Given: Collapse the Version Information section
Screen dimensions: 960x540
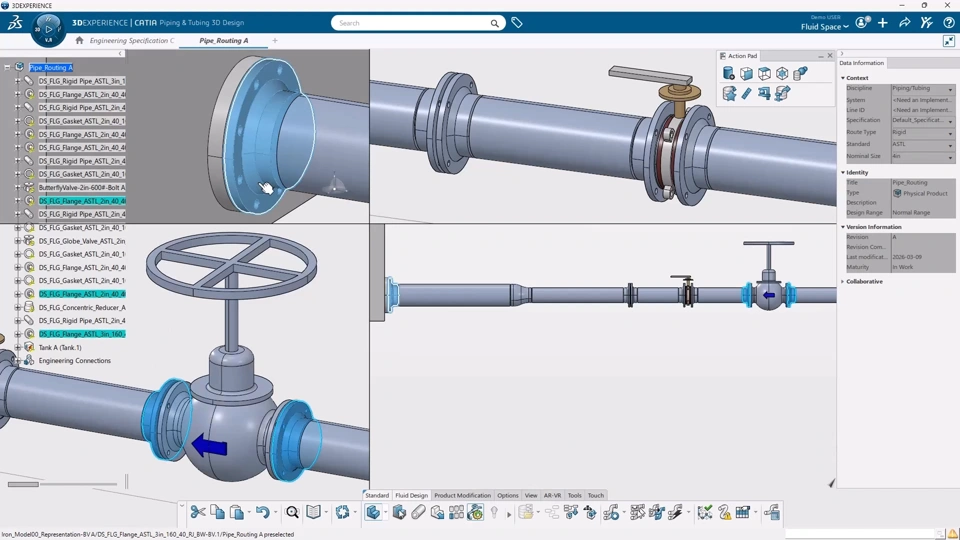Looking at the screenshot, I should coord(843,227).
